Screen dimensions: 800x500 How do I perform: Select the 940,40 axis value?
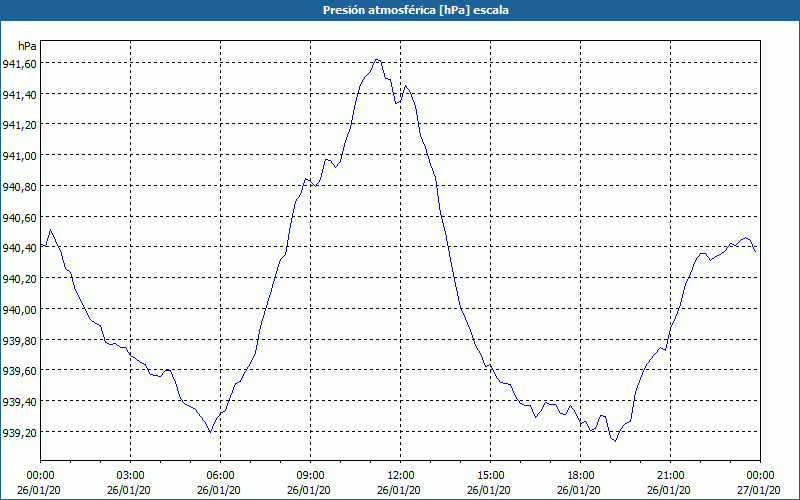pos(19,248)
